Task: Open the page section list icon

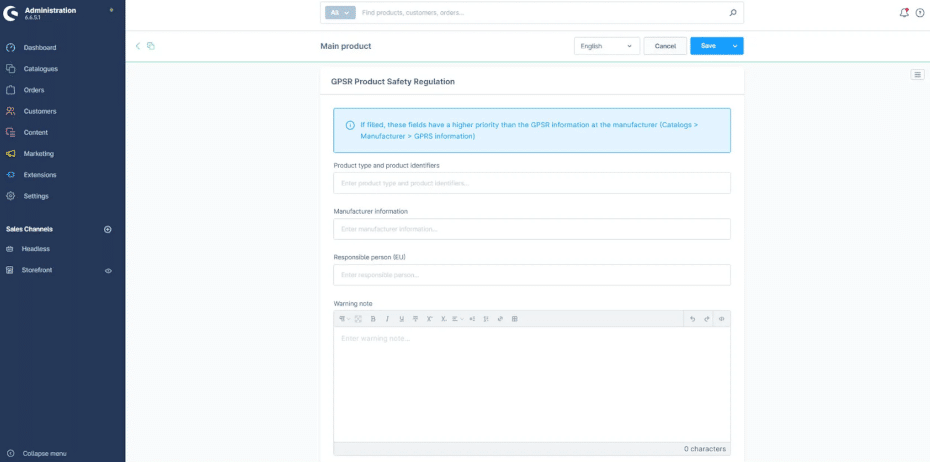Action: (918, 74)
